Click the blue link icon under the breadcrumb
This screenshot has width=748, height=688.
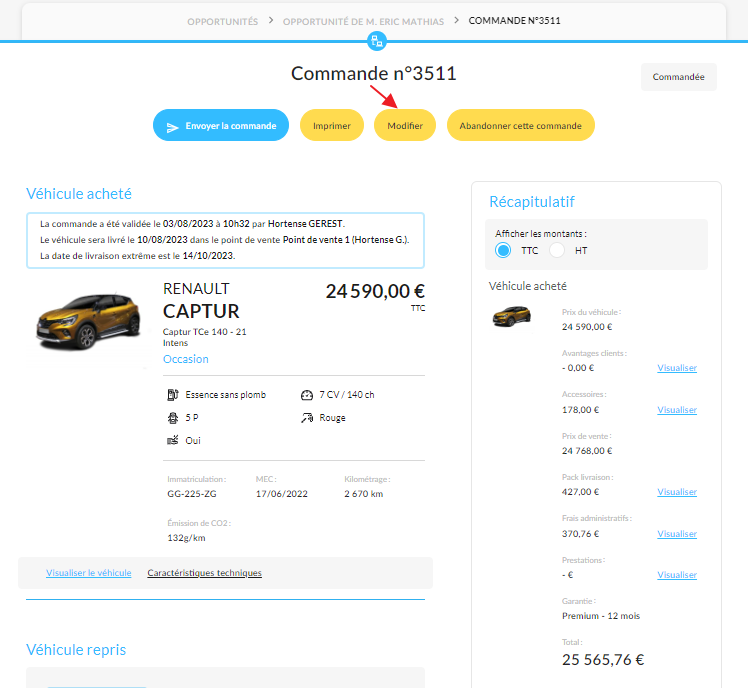(x=377, y=41)
